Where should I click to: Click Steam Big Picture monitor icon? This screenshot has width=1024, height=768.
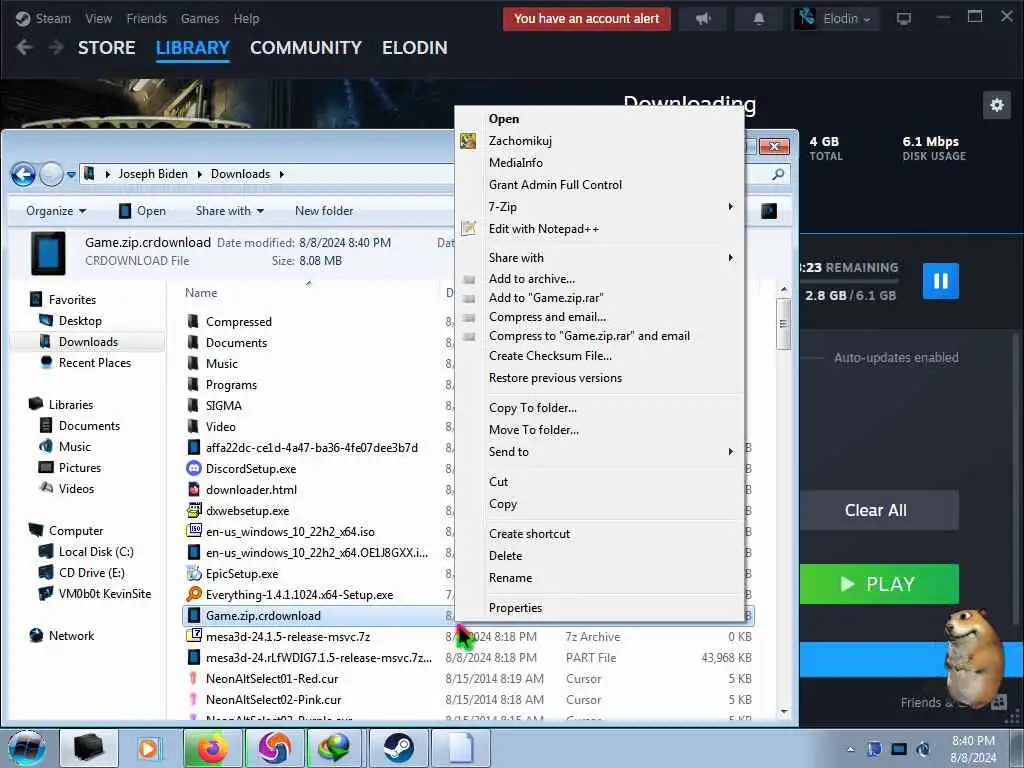(904, 18)
